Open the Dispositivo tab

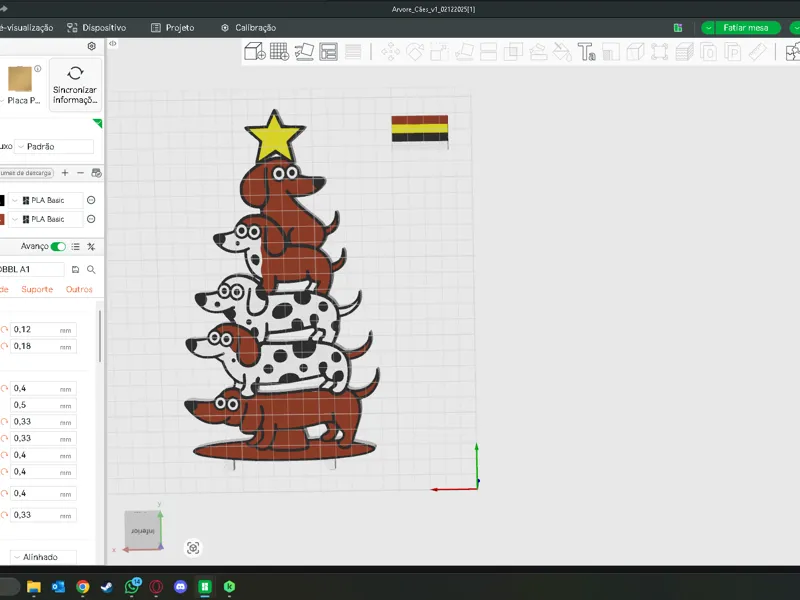96,28
